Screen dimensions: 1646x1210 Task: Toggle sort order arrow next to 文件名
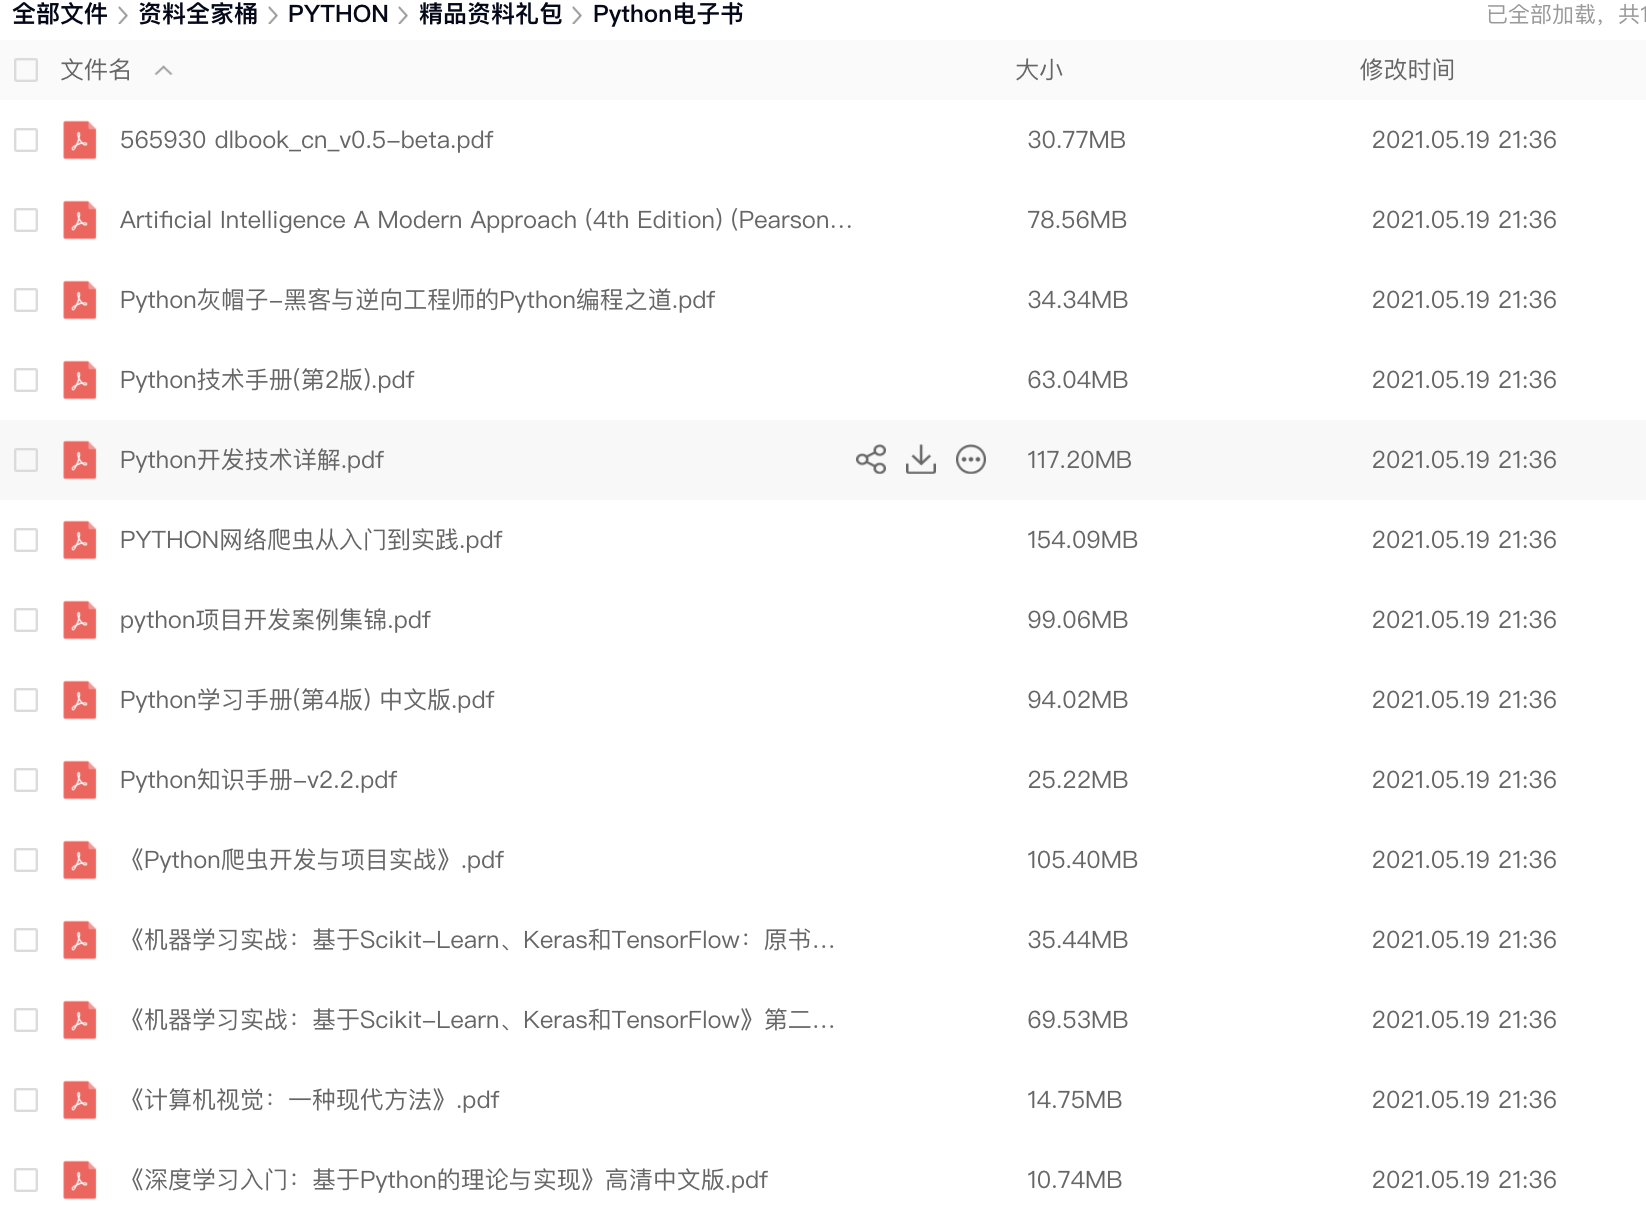[x=164, y=70]
